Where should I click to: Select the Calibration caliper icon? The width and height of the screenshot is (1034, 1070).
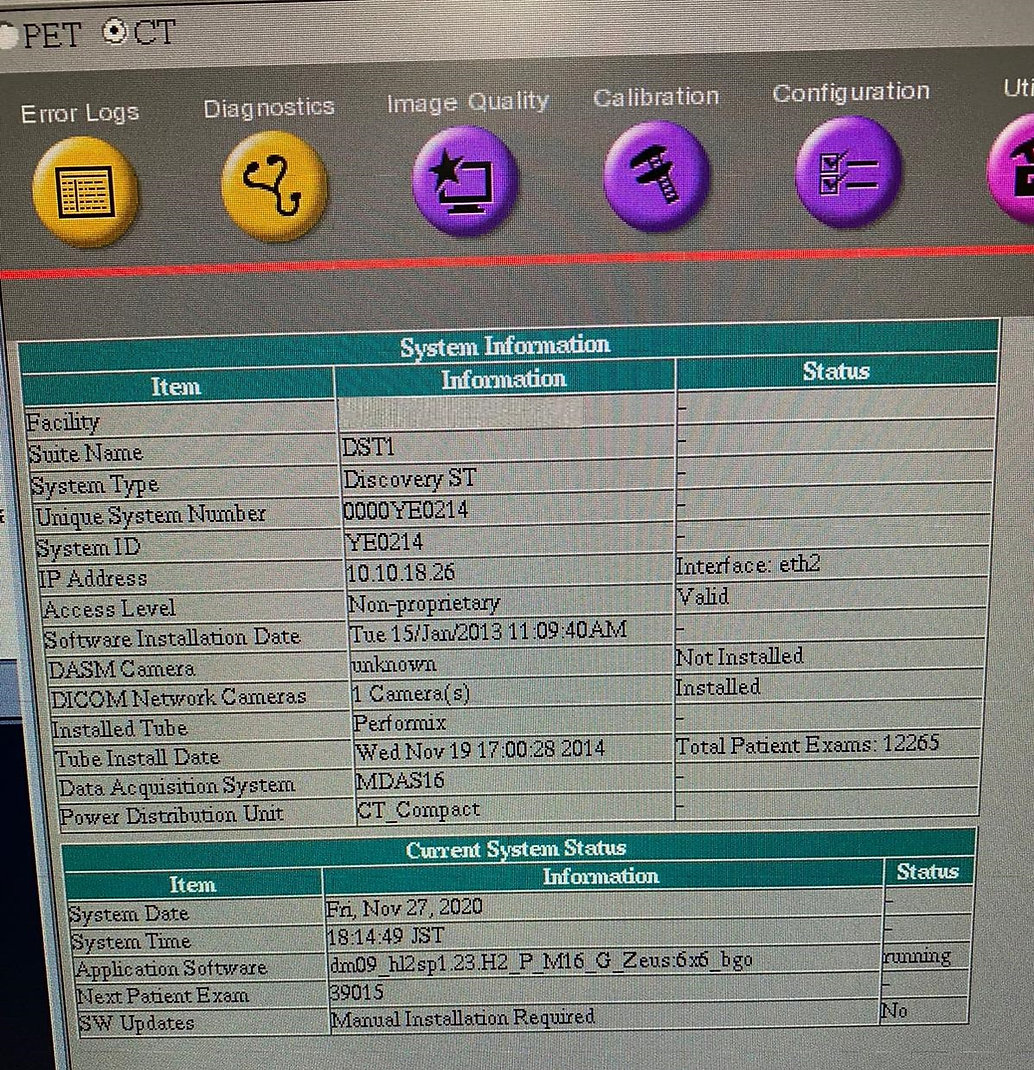(x=656, y=176)
